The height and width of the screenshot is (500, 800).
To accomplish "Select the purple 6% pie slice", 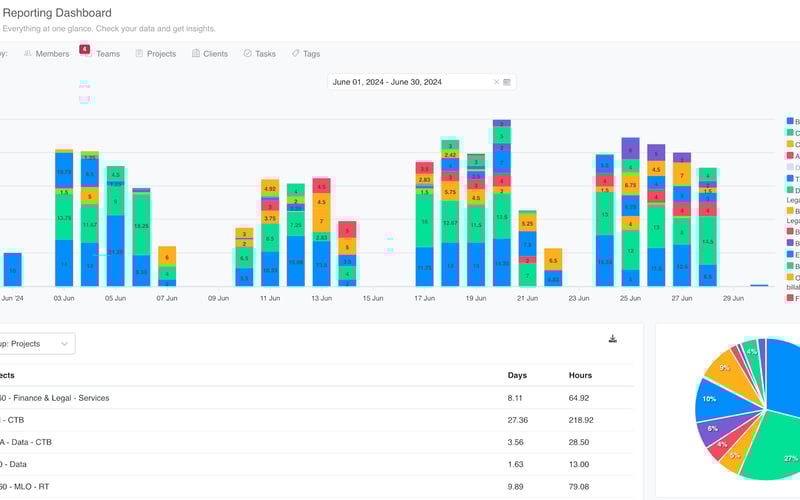I will pos(719,430).
